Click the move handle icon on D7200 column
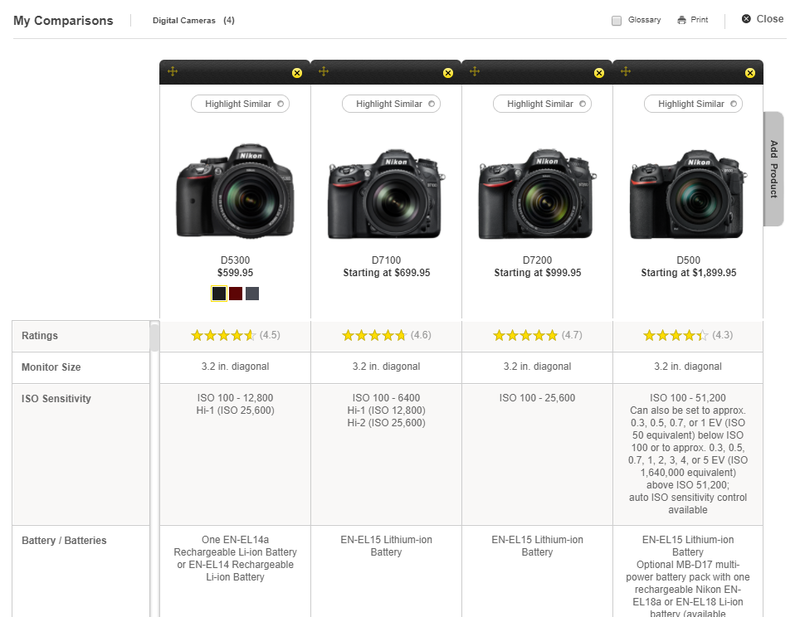Image resolution: width=800 pixels, height=617 pixels. tap(474, 71)
